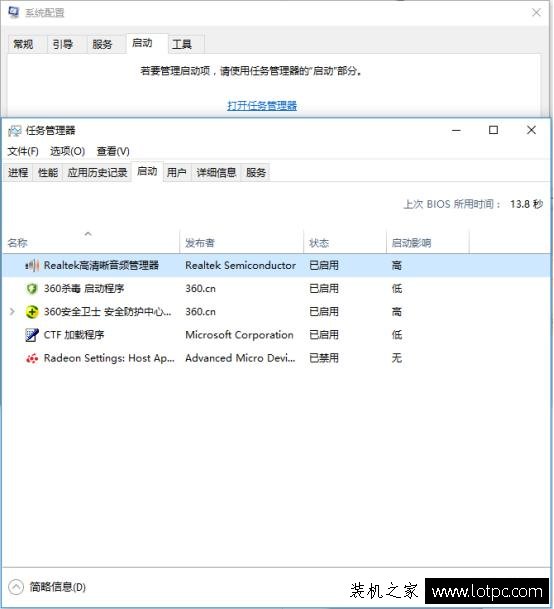Click the 已禁用 status of Radeon Settings
The width and height of the screenshot is (554, 609).
click(324, 358)
